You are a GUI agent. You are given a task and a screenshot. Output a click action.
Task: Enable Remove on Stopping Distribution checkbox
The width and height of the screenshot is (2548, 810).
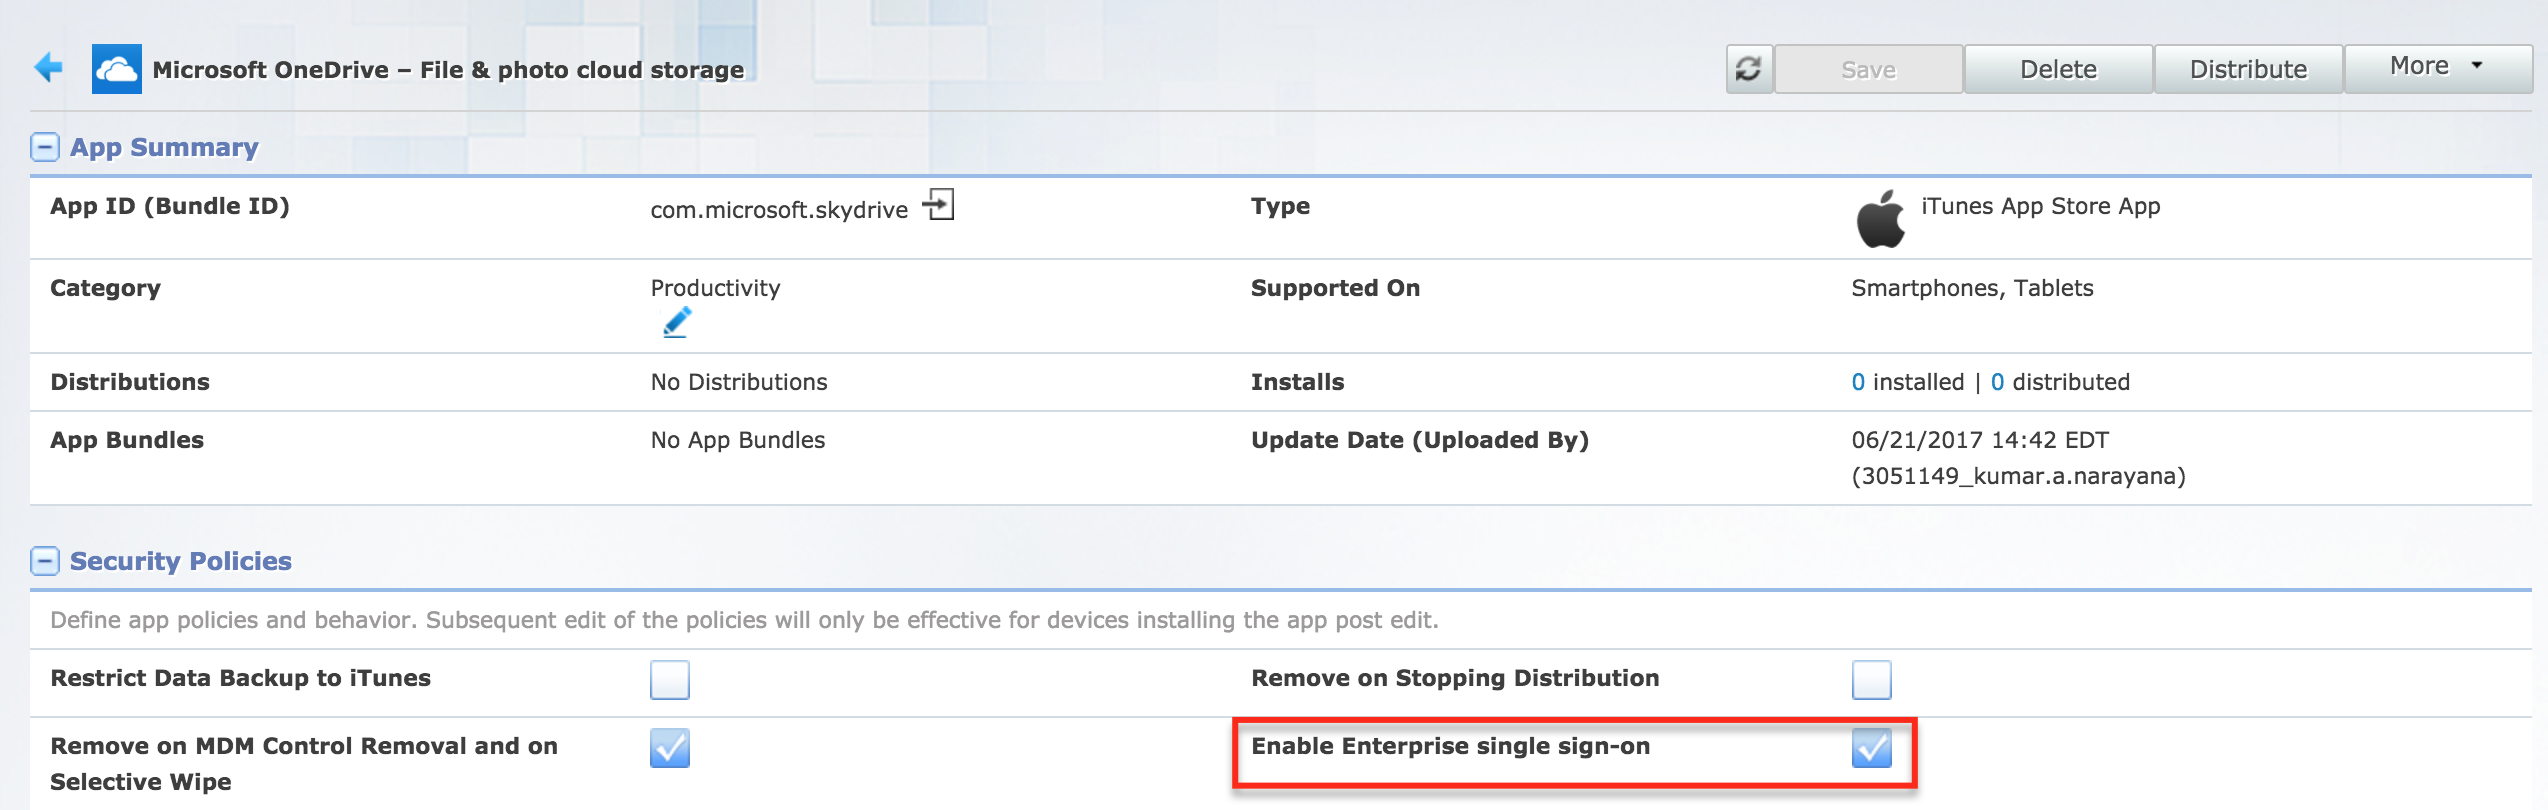(1871, 680)
